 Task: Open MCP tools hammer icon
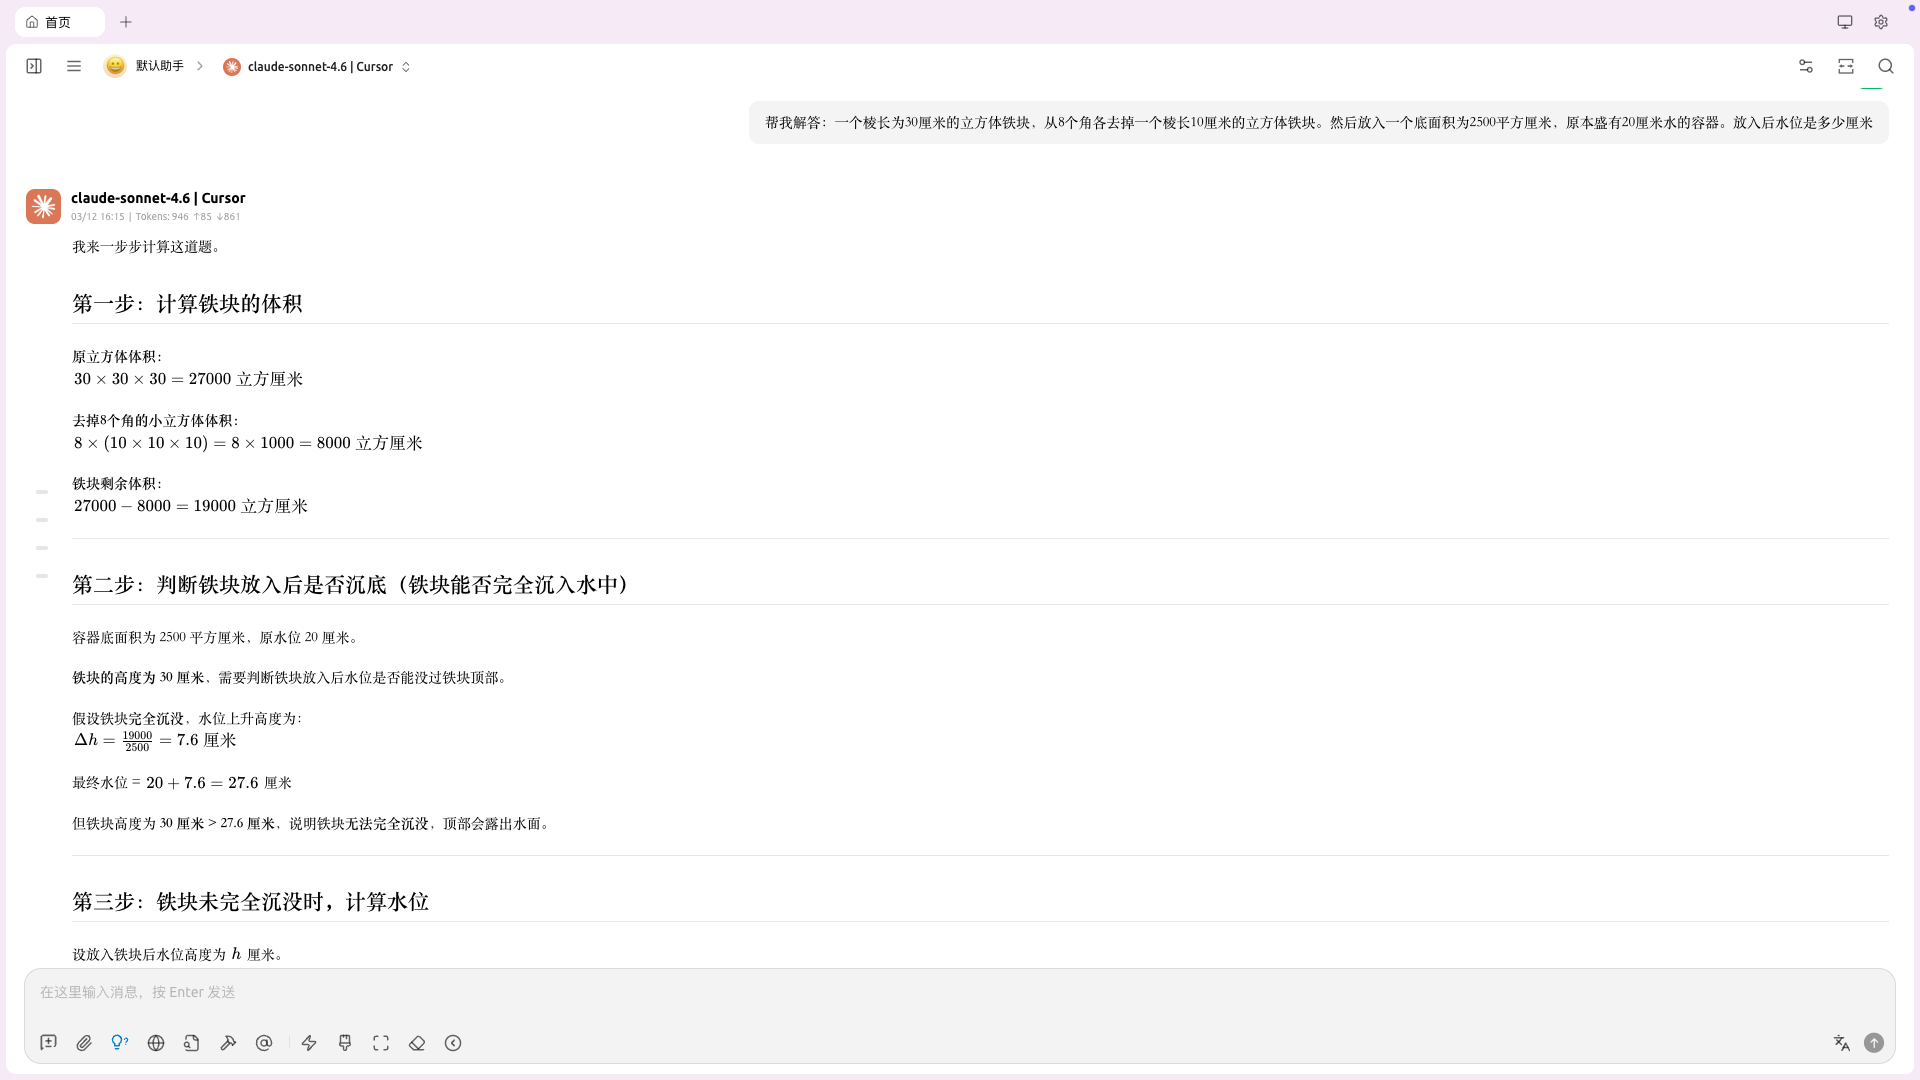click(228, 1043)
